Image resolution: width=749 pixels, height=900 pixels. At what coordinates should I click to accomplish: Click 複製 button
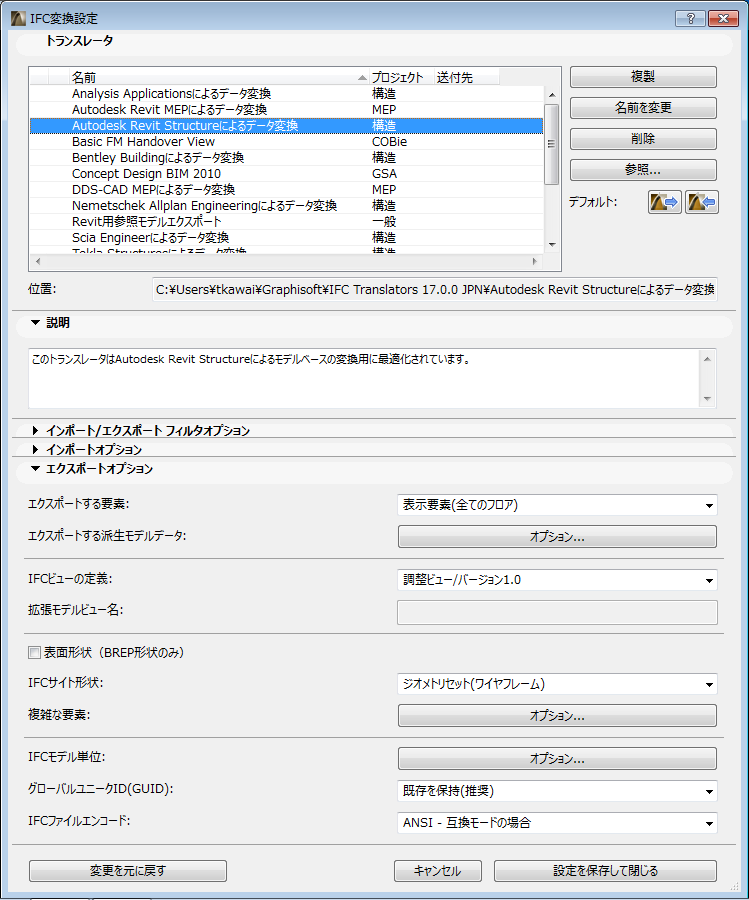(x=643, y=77)
